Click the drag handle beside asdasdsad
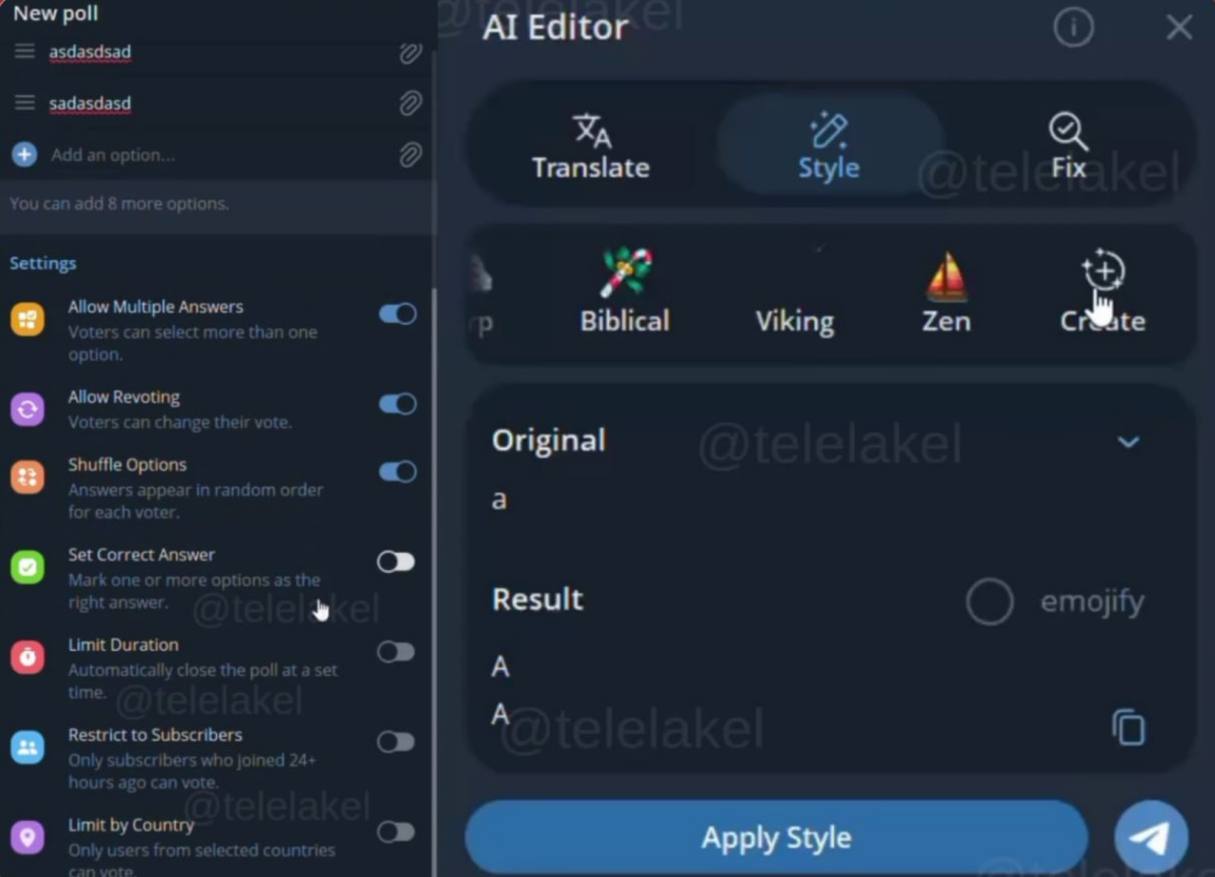Viewport: 1215px width, 877px height. (x=25, y=51)
